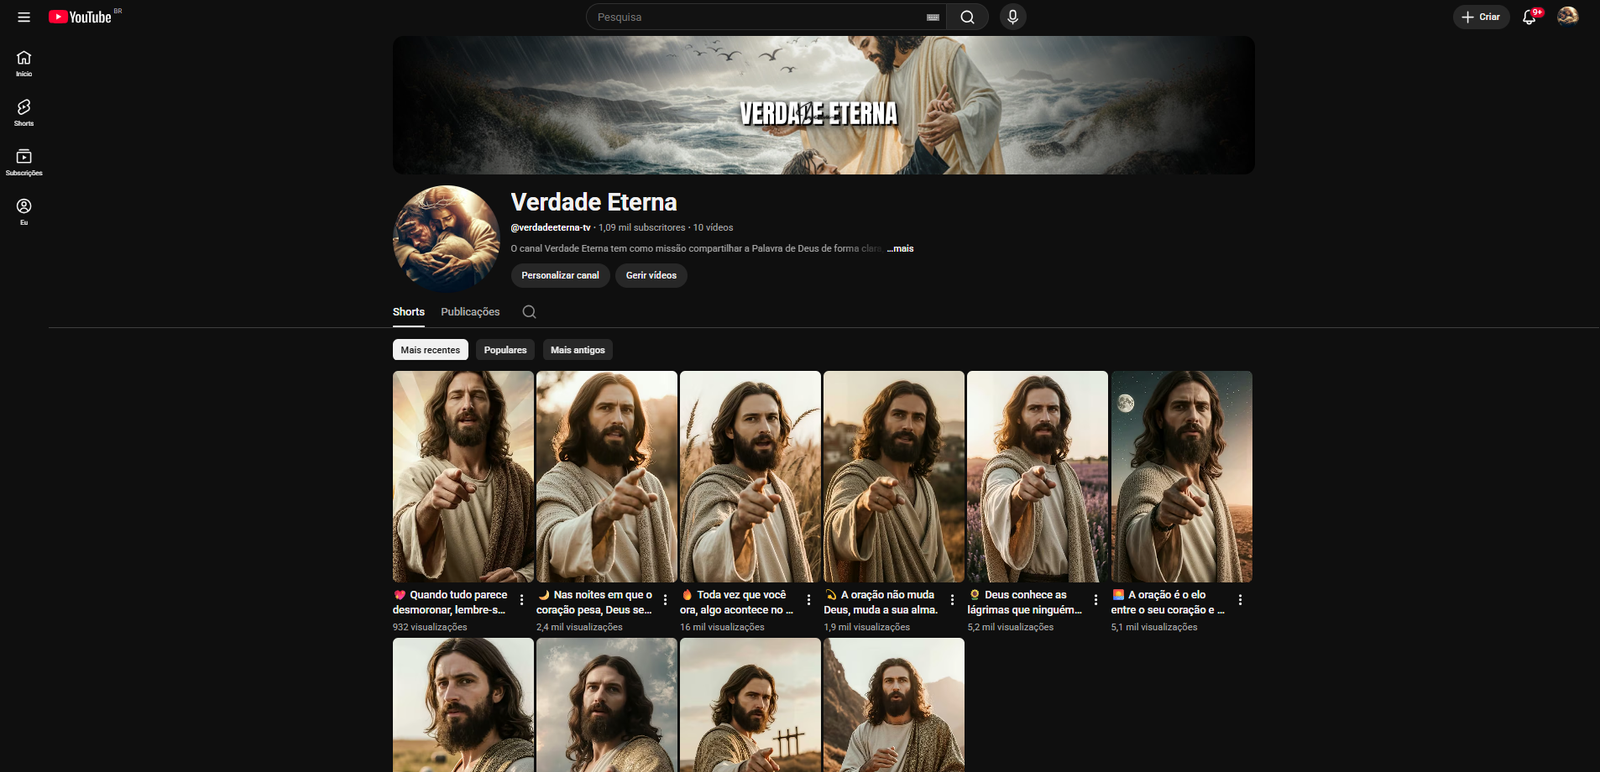
Task: Open Shorts in the left sidebar
Action: tap(24, 112)
